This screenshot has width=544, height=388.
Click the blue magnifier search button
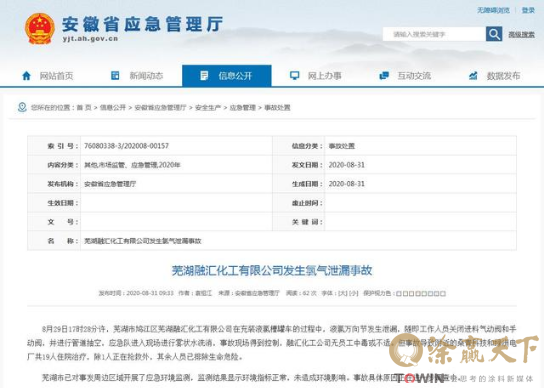click(x=494, y=34)
